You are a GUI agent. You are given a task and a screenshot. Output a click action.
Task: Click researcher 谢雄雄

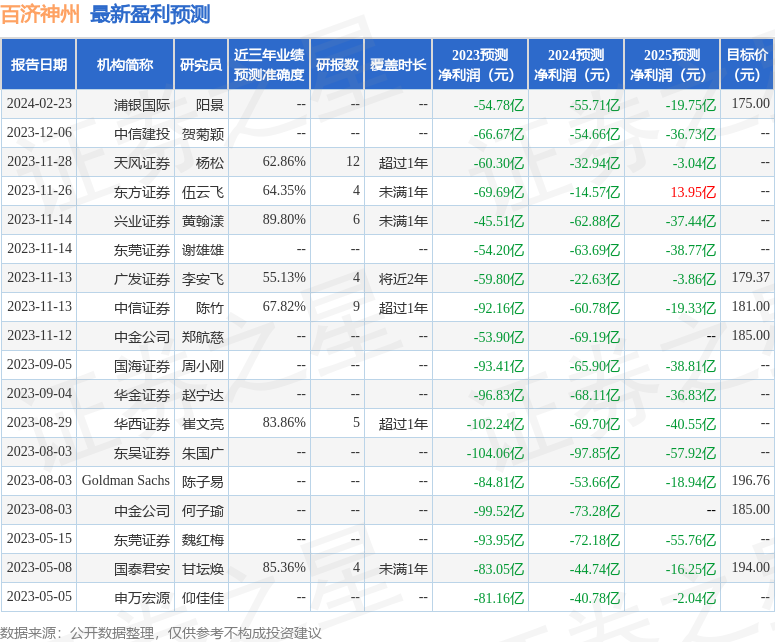coord(203,250)
